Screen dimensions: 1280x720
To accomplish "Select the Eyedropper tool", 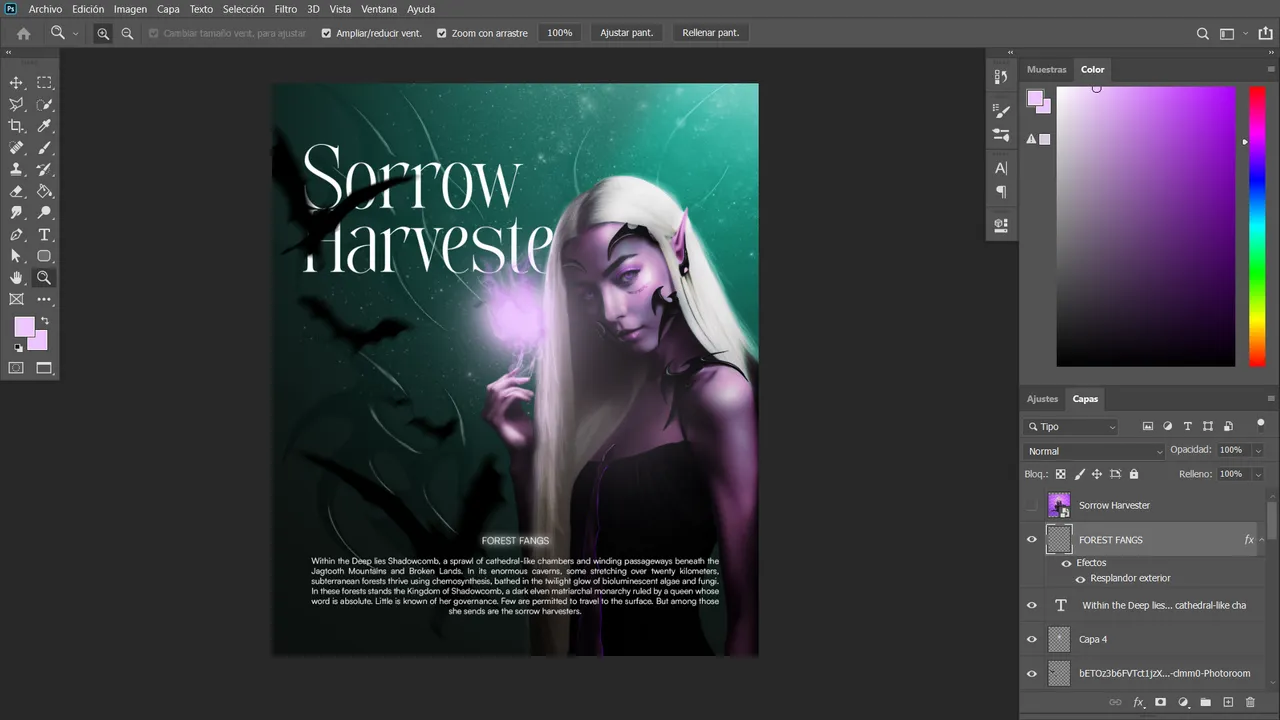I will (44, 126).
